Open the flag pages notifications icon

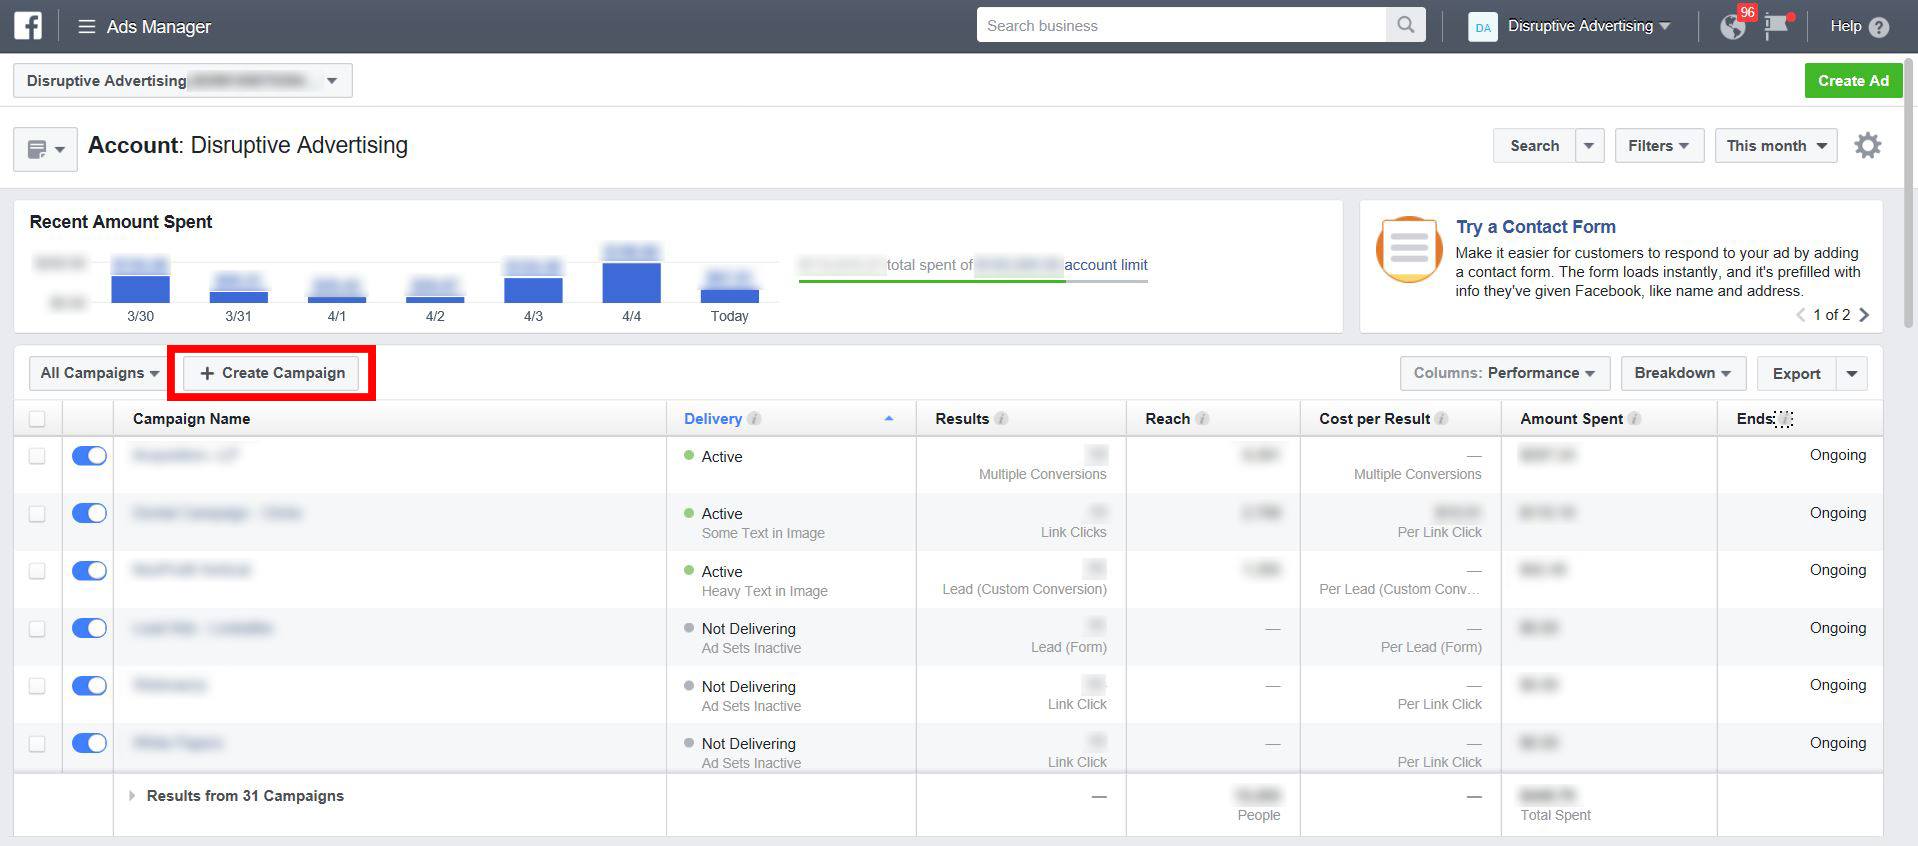point(1776,27)
